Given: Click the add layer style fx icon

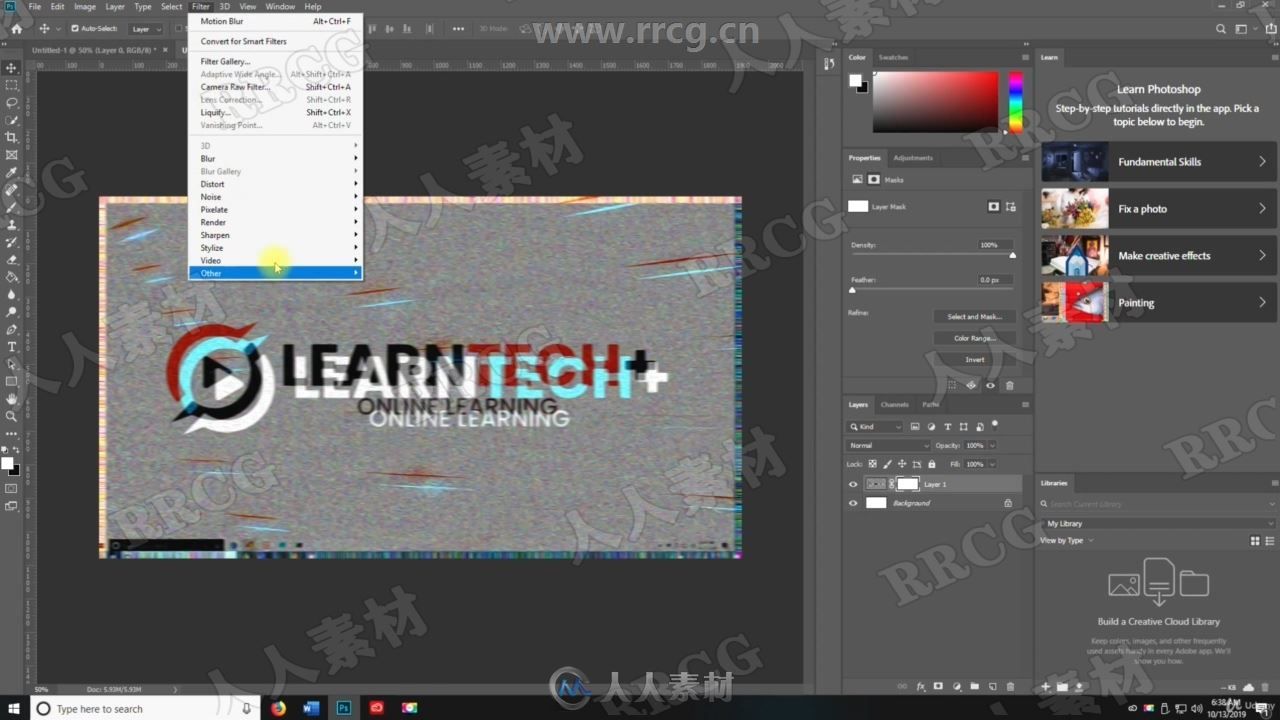Looking at the screenshot, I should pos(921,687).
